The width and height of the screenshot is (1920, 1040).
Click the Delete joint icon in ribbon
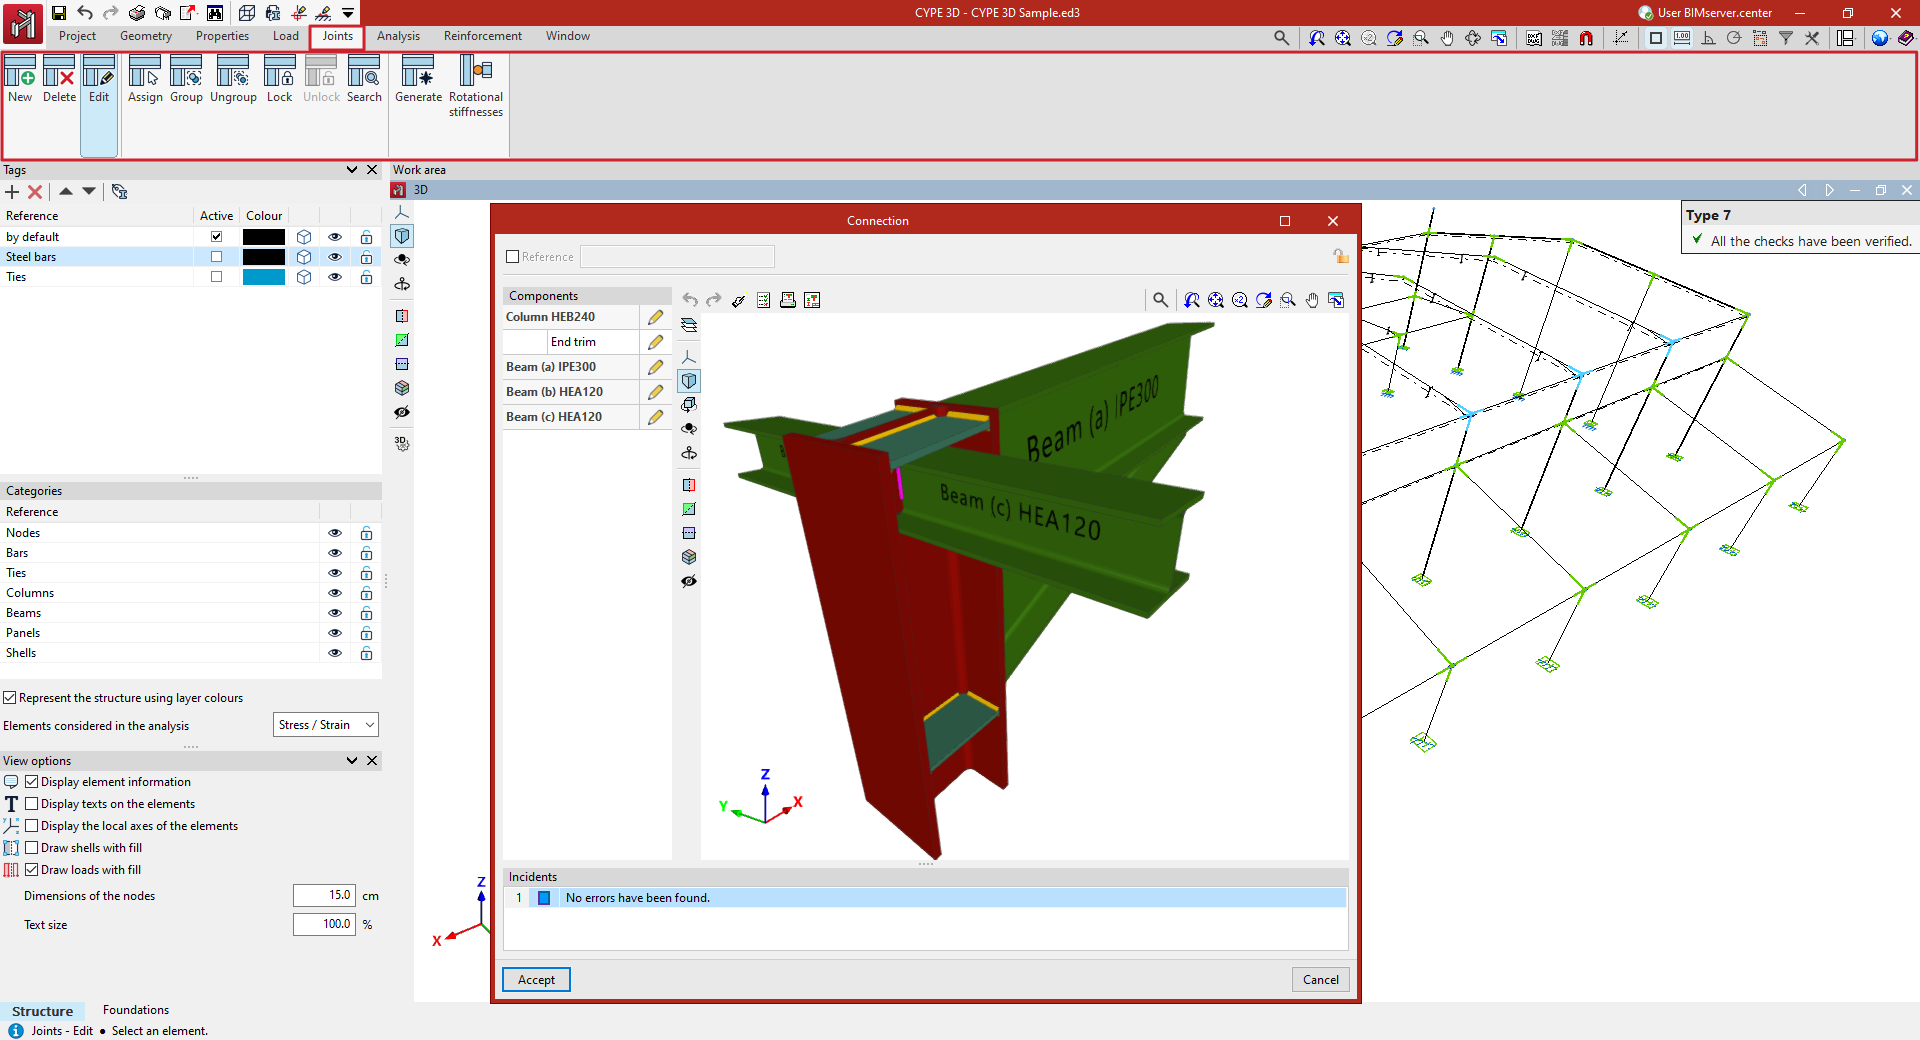click(59, 79)
